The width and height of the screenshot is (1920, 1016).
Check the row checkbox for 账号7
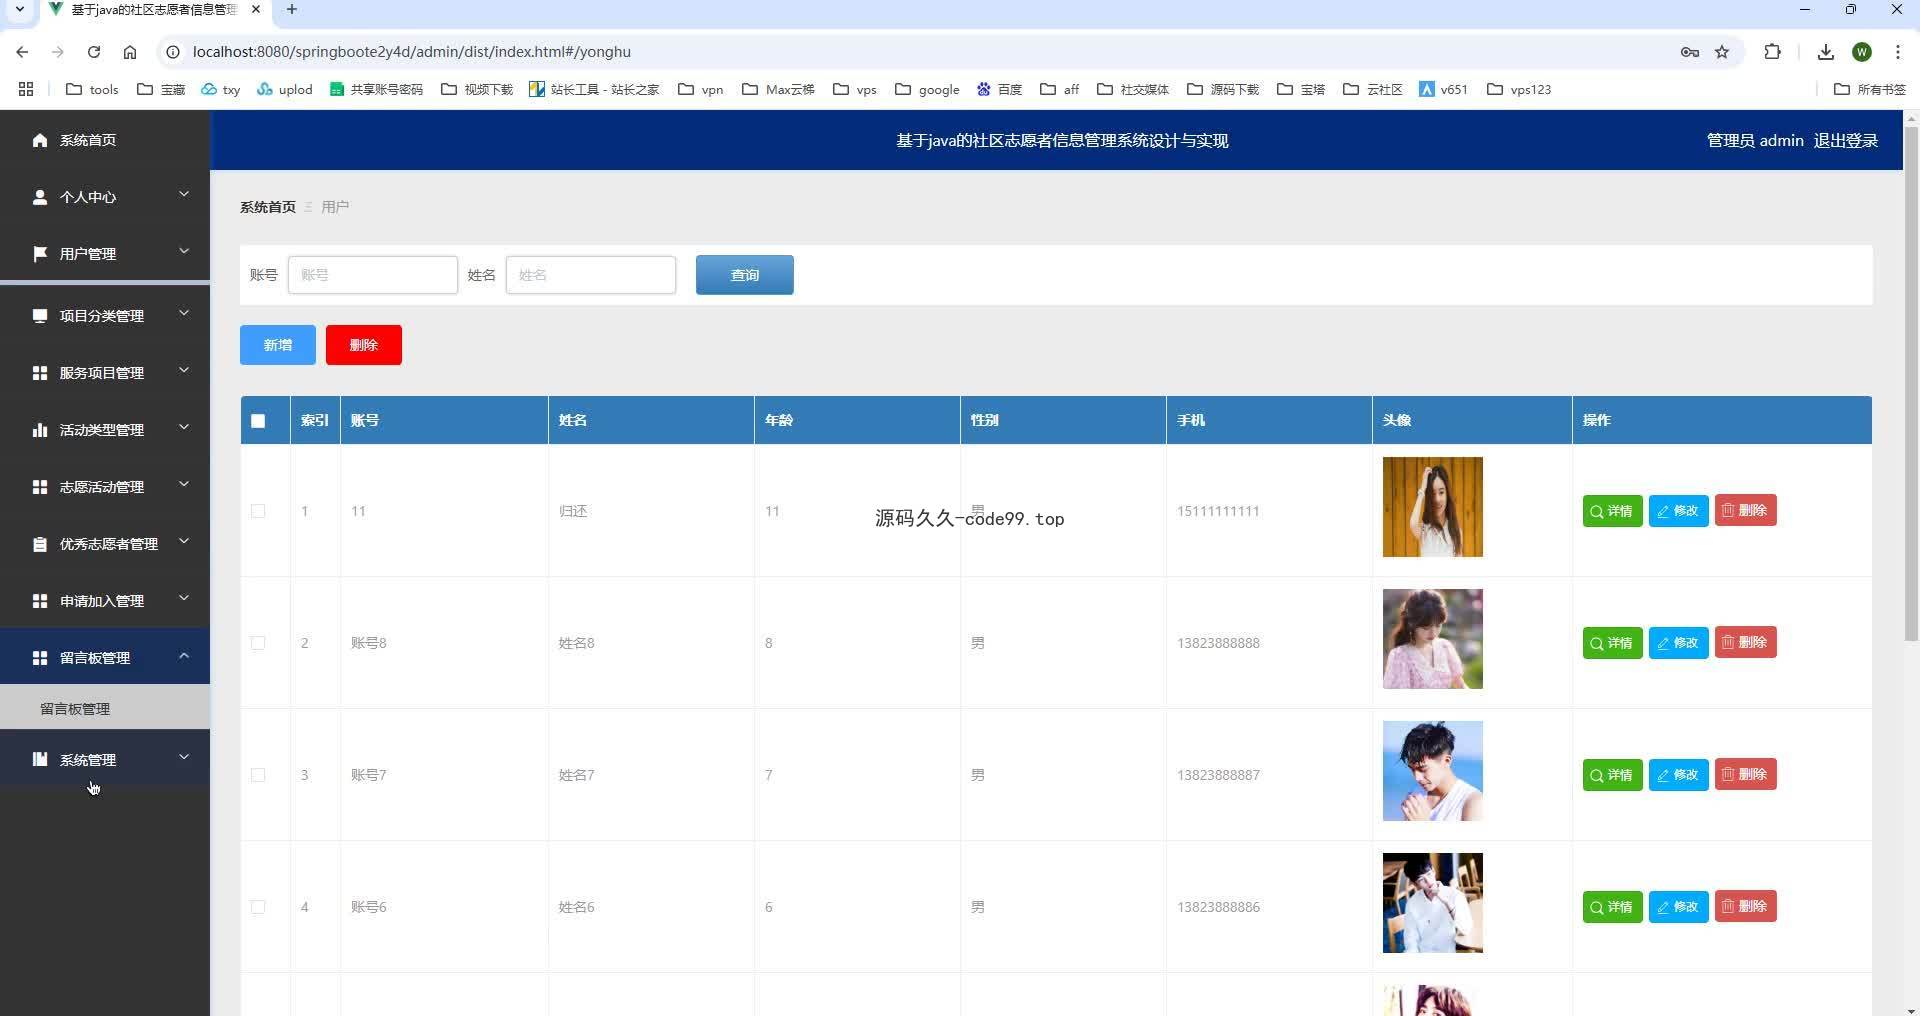tap(258, 775)
